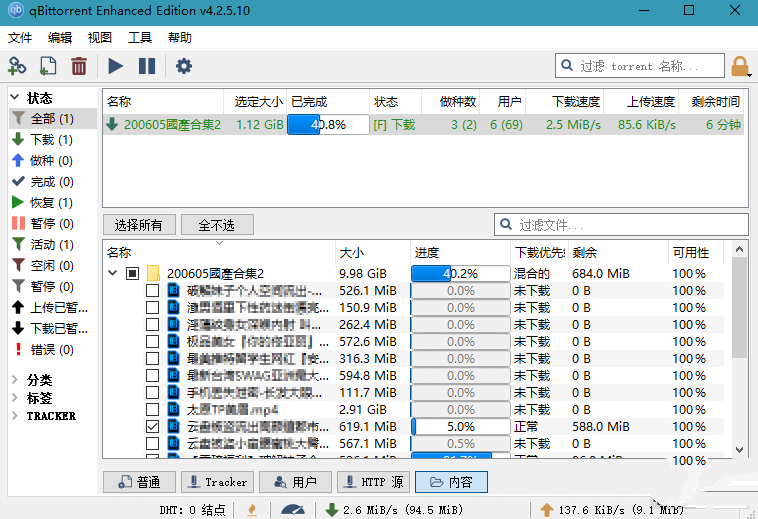Open the 工具 menu
This screenshot has height=519, width=758.
pyautogui.click(x=140, y=38)
